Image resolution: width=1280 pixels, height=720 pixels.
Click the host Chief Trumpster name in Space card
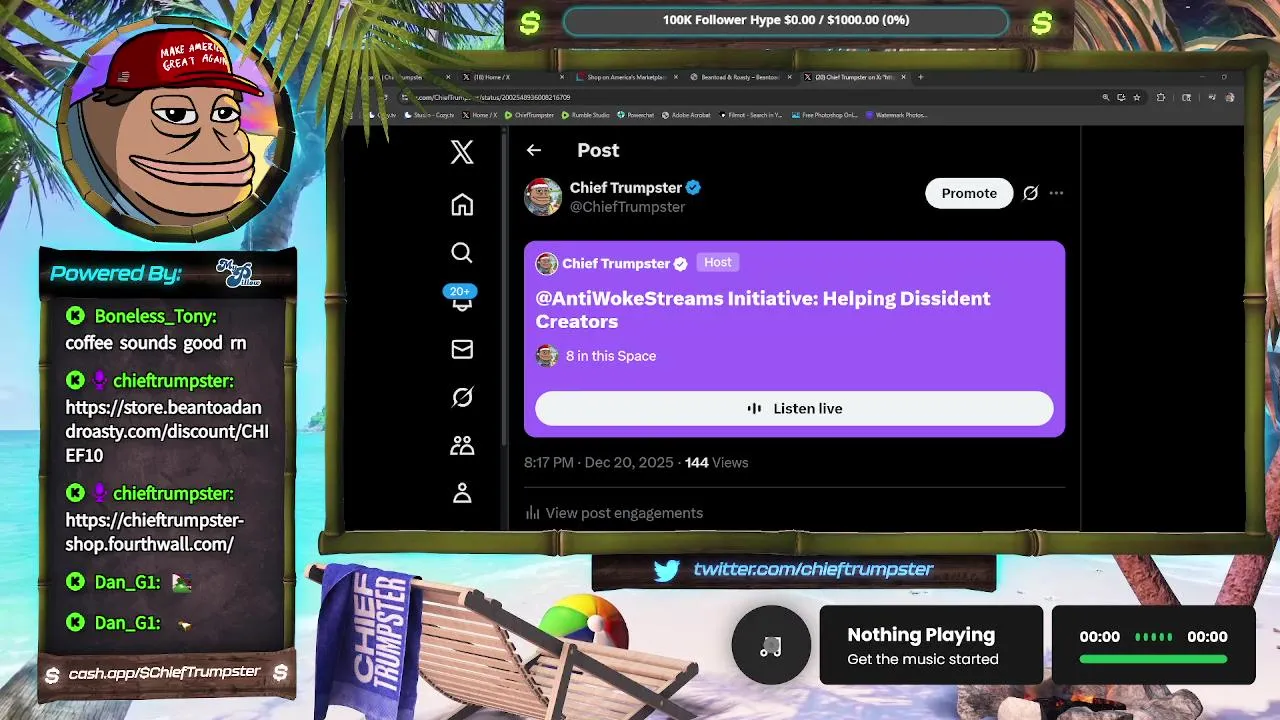[x=616, y=263]
